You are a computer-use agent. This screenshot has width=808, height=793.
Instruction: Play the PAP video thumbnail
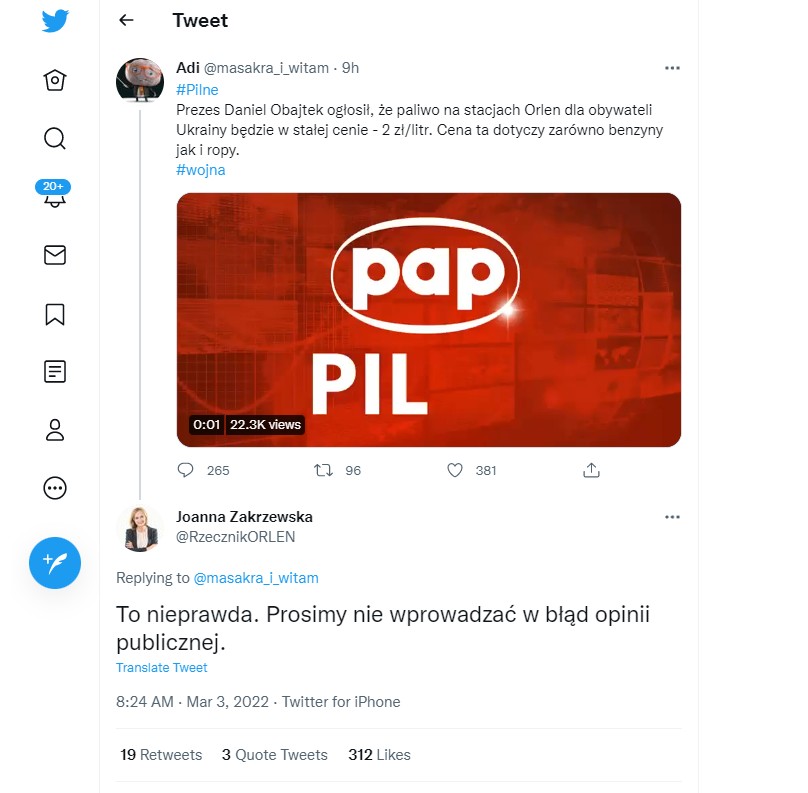click(x=429, y=320)
